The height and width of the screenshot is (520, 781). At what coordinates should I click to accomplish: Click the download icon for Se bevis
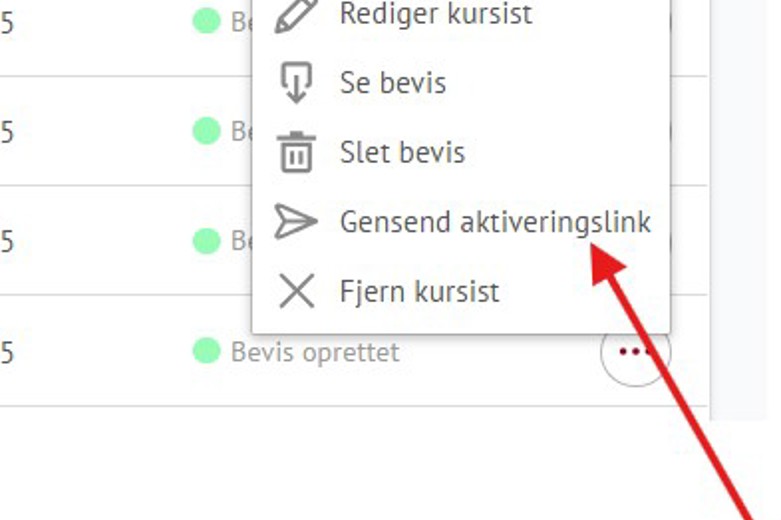tap(296, 83)
